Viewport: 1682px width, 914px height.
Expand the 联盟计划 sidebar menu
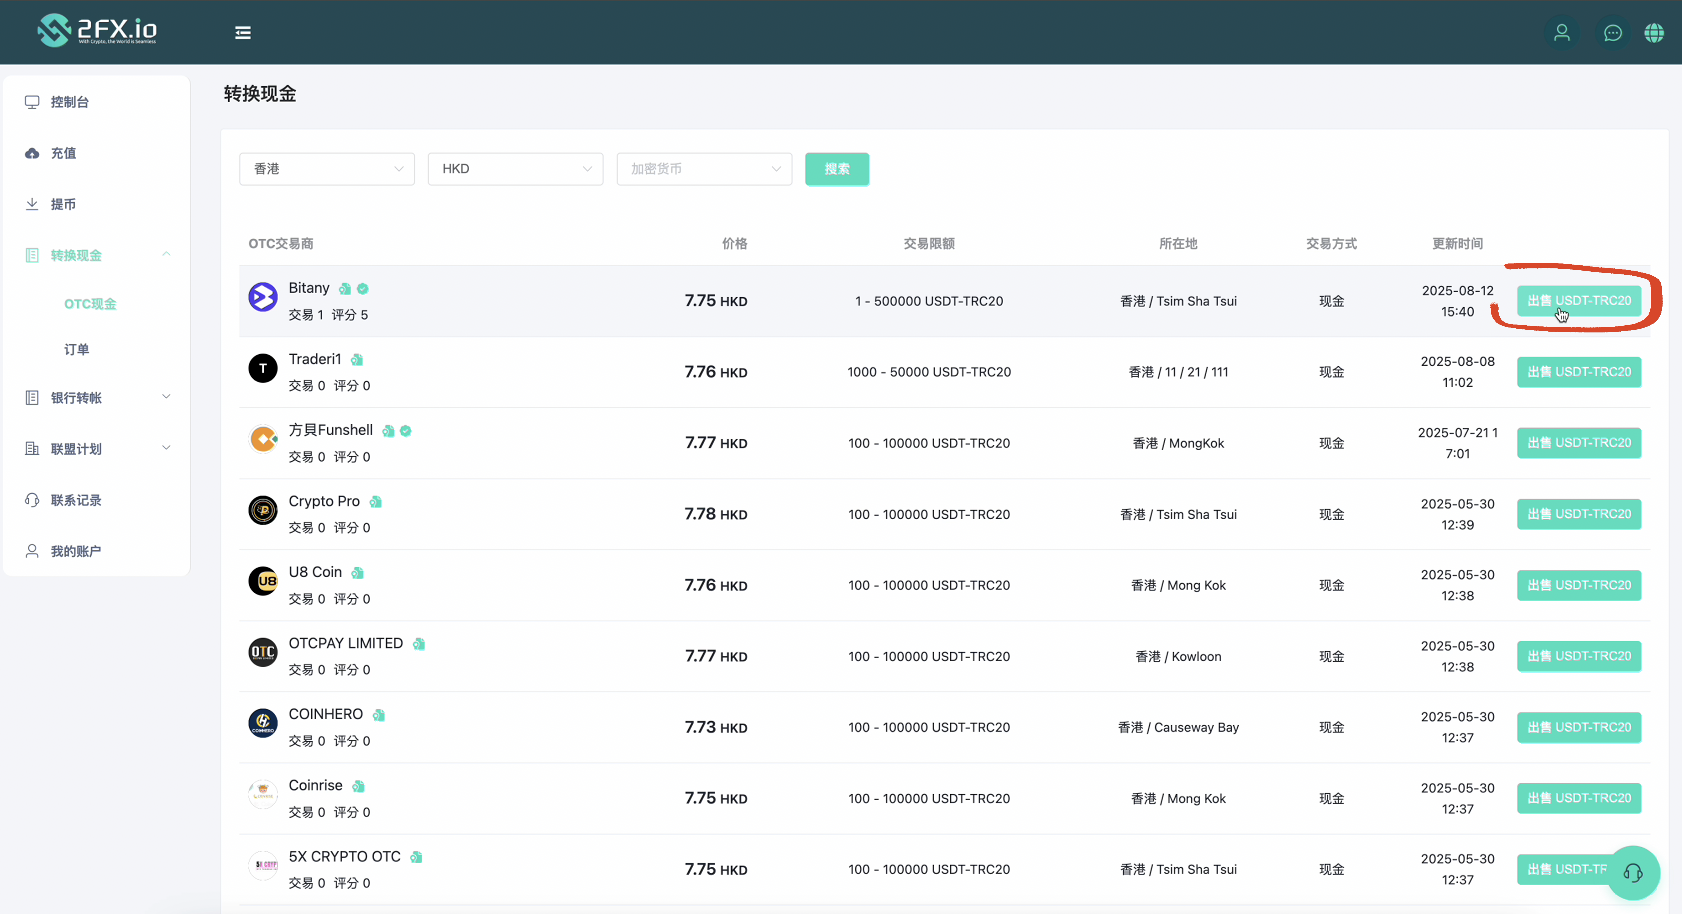(x=97, y=449)
